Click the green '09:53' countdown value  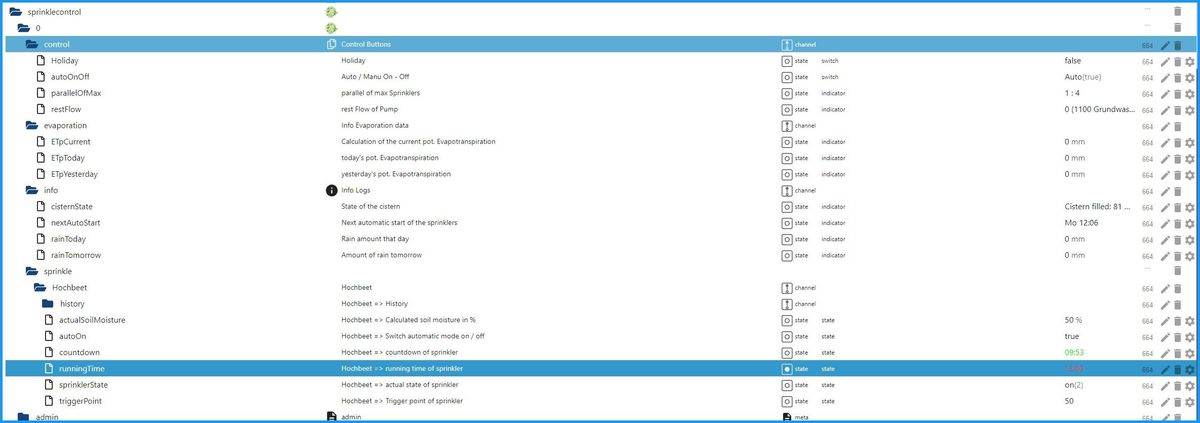tap(1074, 353)
